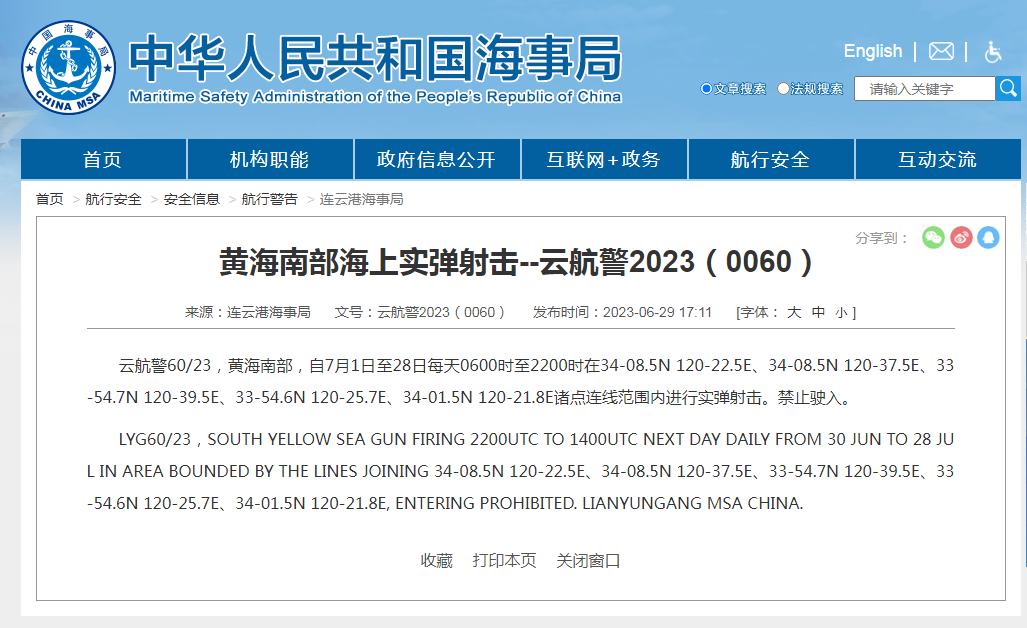This screenshot has height=628, width=1027.
Task: Go to 航行警告 in the breadcrumb
Action: 270,199
